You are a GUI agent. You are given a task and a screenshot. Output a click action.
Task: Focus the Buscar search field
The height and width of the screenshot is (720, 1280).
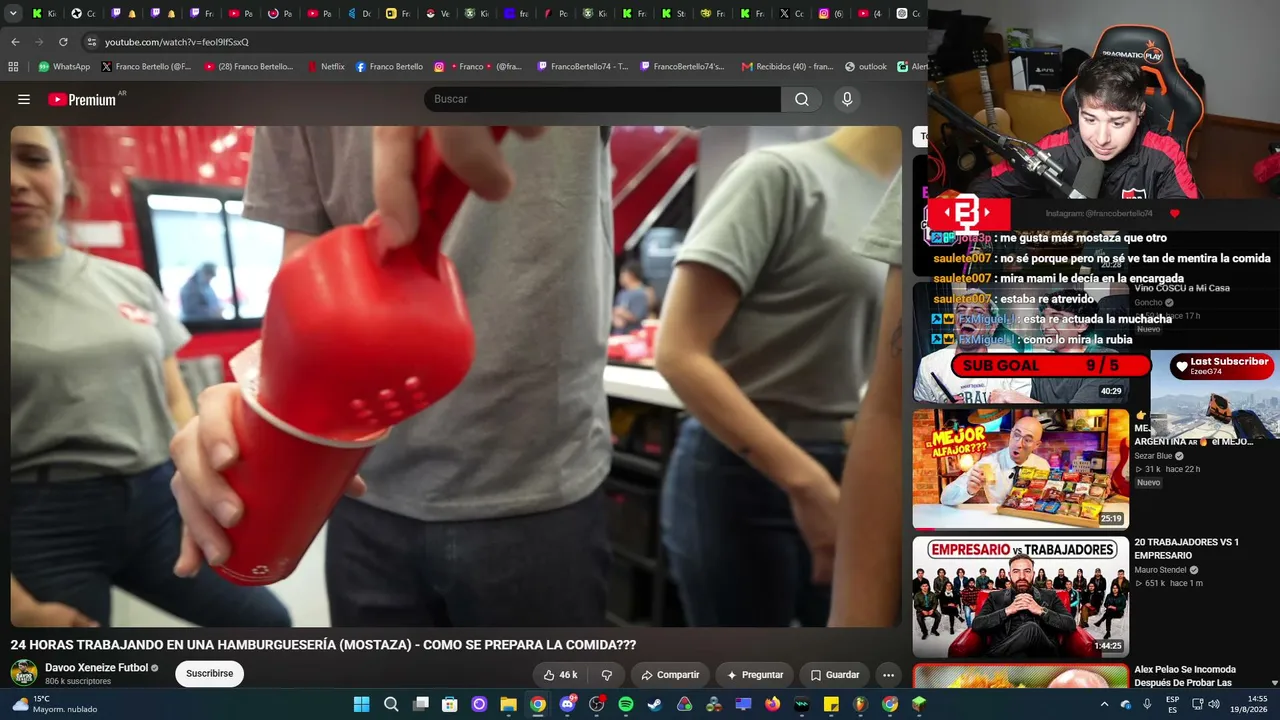click(603, 99)
